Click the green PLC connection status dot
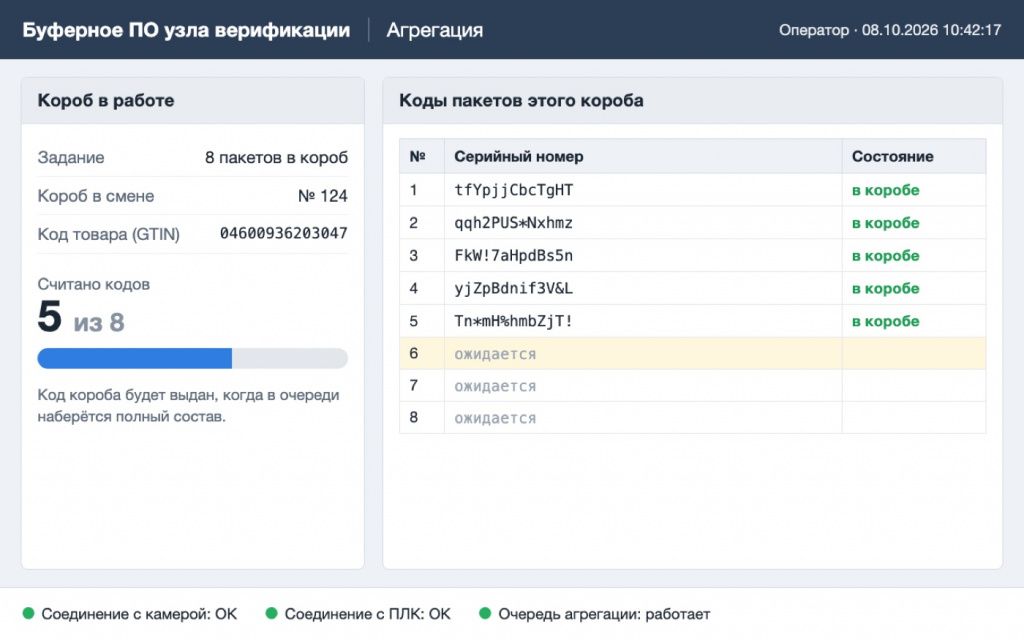Image resolution: width=1024 pixels, height=640 pixels. pyautogui.click(x=272, y=613)
